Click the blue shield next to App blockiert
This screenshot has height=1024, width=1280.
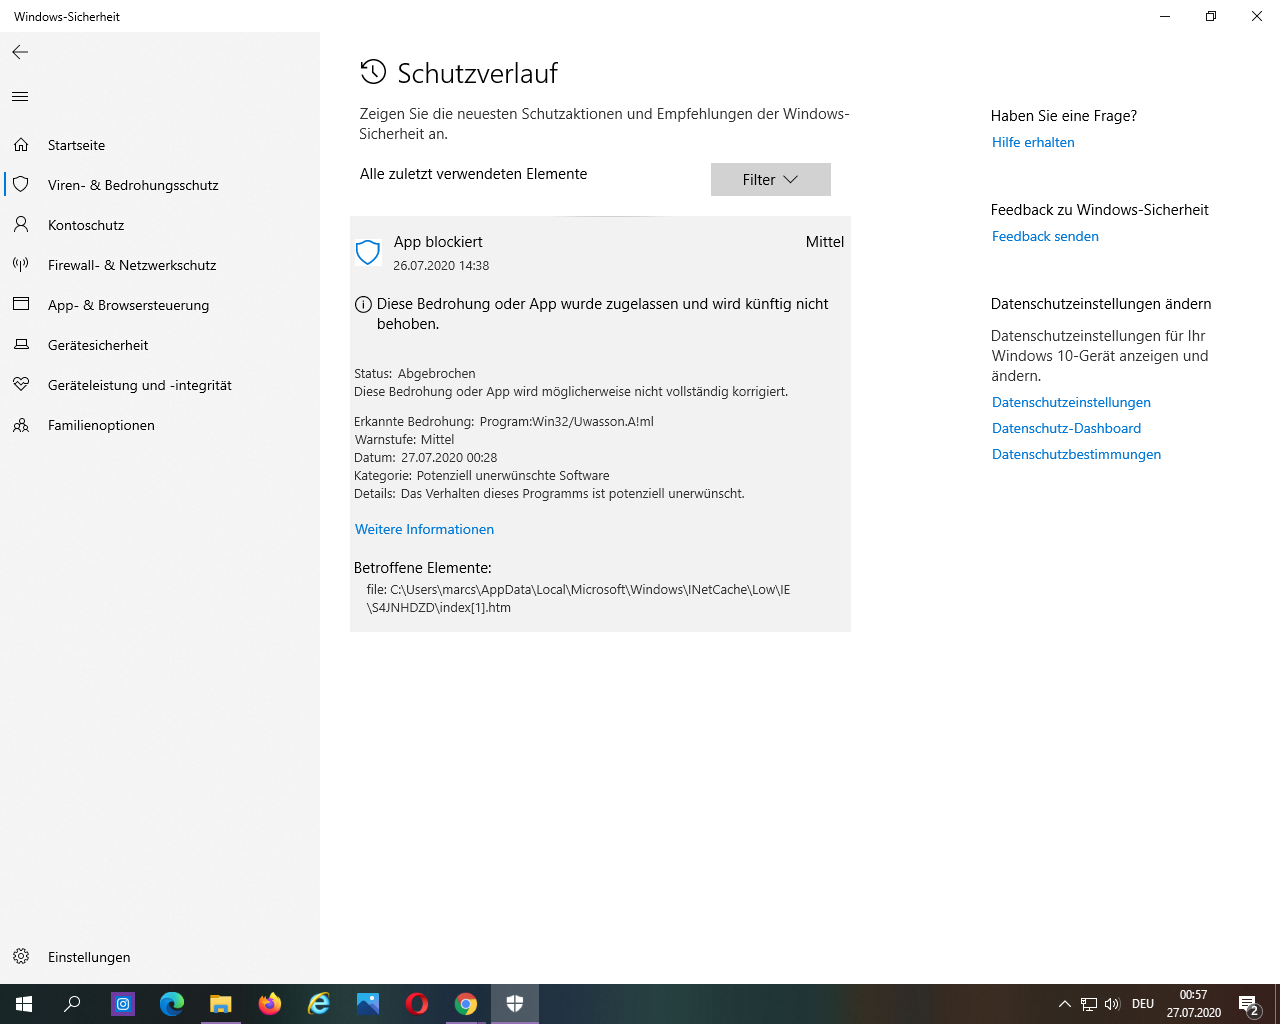pos(368,252)
